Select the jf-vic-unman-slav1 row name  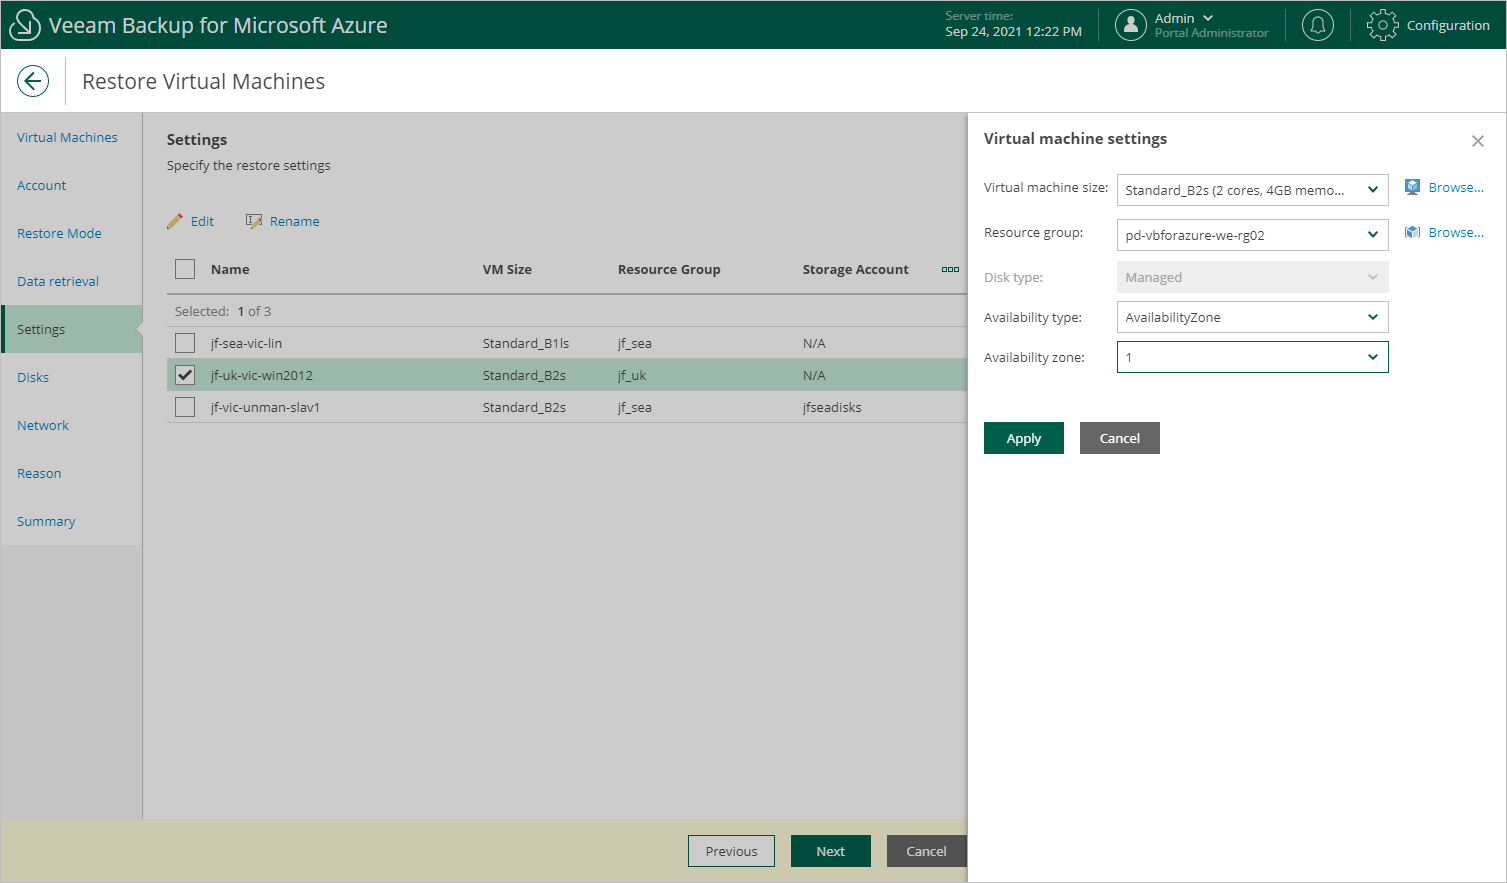click(265, 407)
